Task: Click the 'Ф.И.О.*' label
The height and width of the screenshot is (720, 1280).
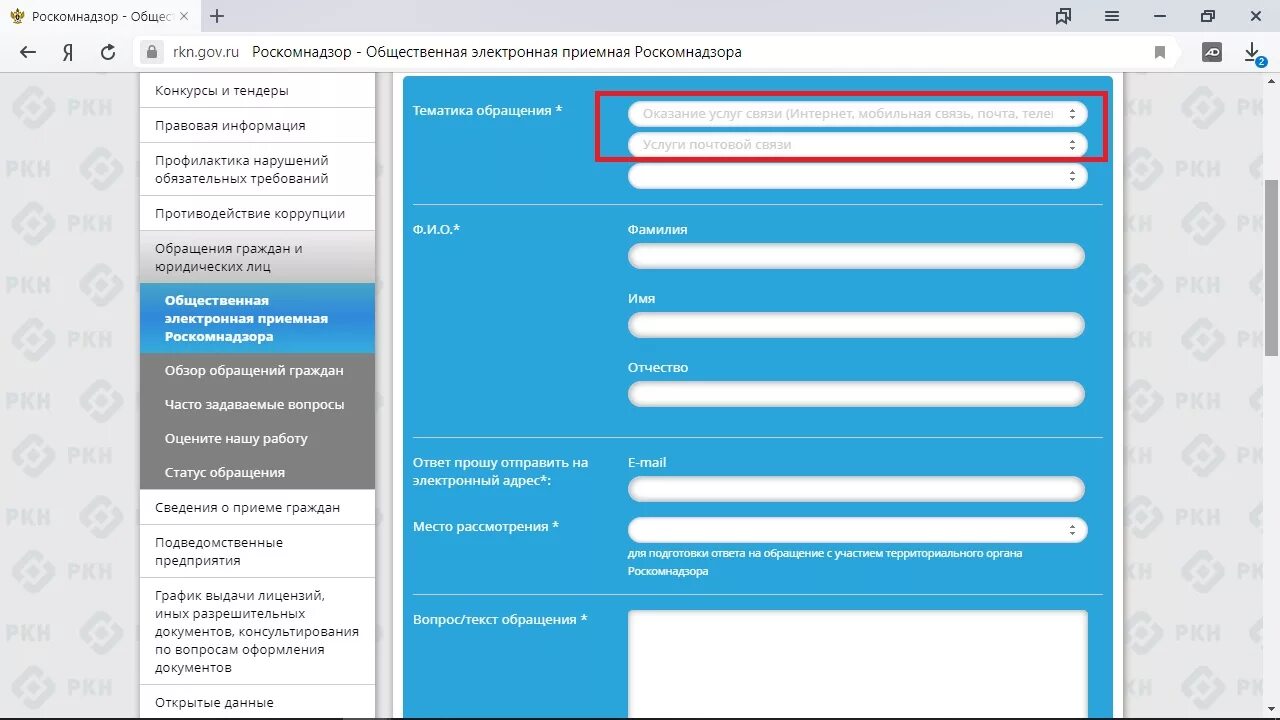Action: [x=436, y=229]
